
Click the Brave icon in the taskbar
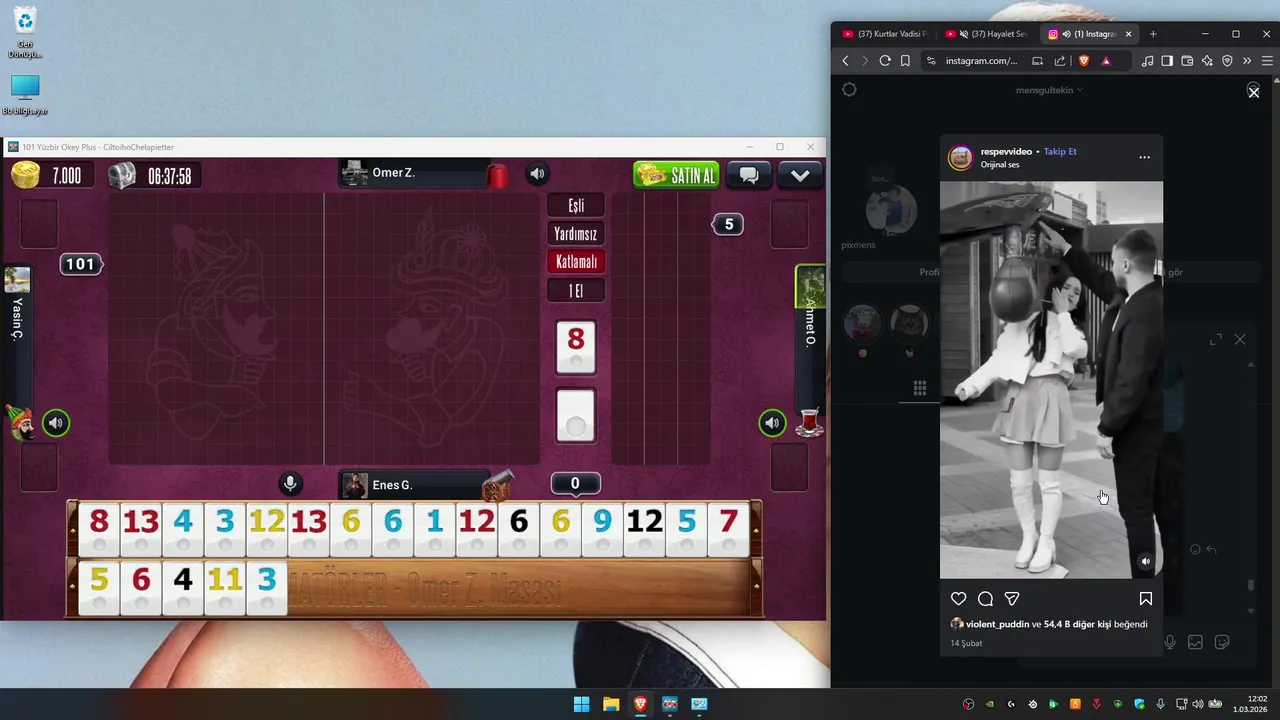click(x=640, y=704)
